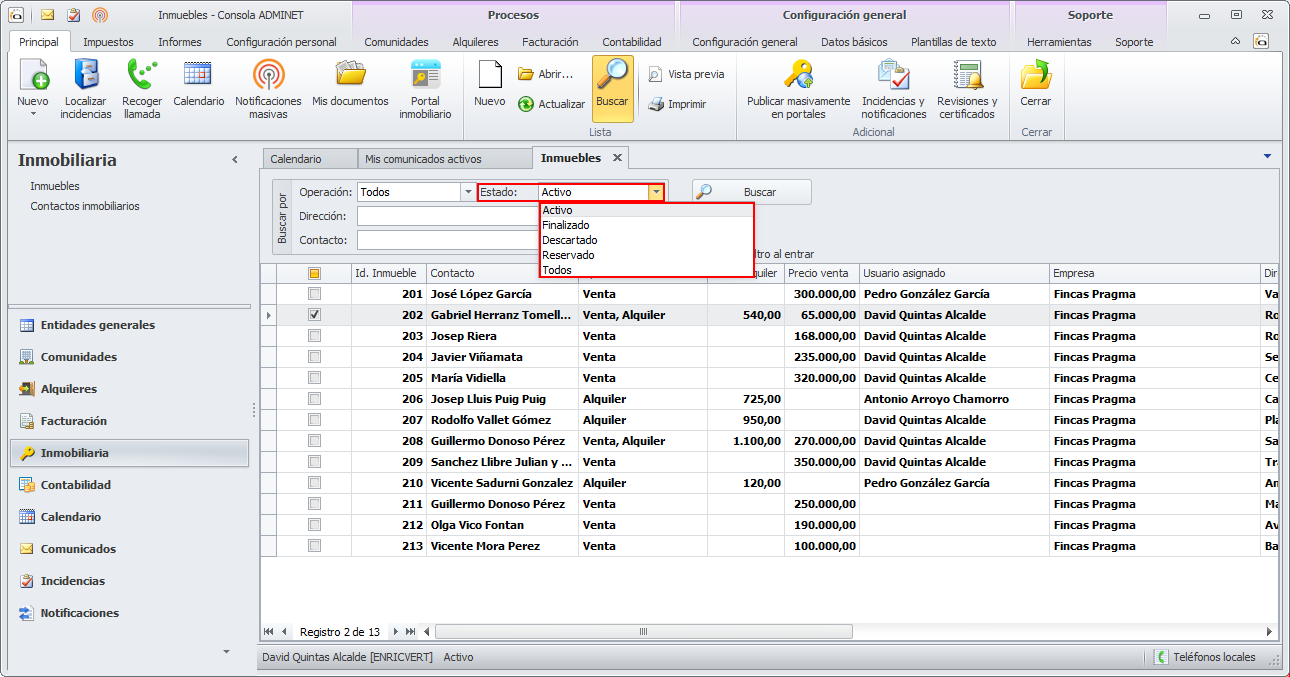The image size is (1290, 677).
Task: Select Reservado from the Estado list
Action: [568, 255]
